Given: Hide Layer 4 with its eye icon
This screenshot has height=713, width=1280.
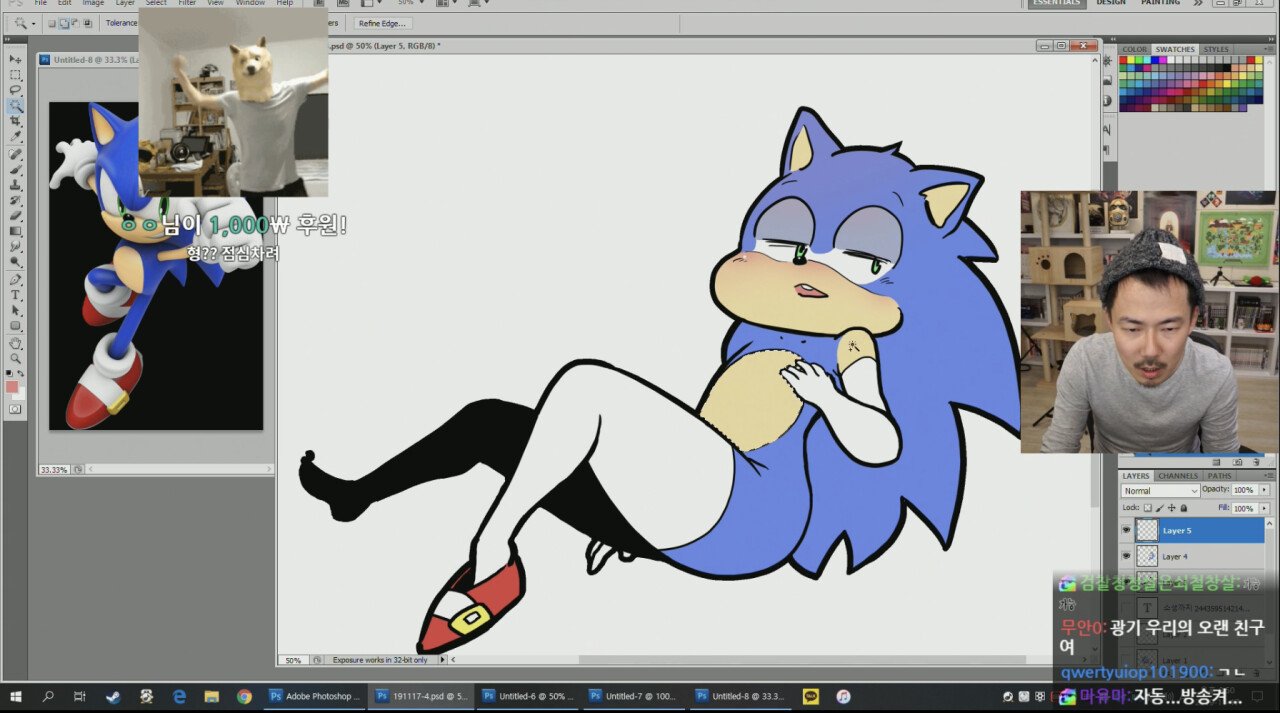Looking at the screenshot, I should pyautogui.click(x=1127, y=555).
